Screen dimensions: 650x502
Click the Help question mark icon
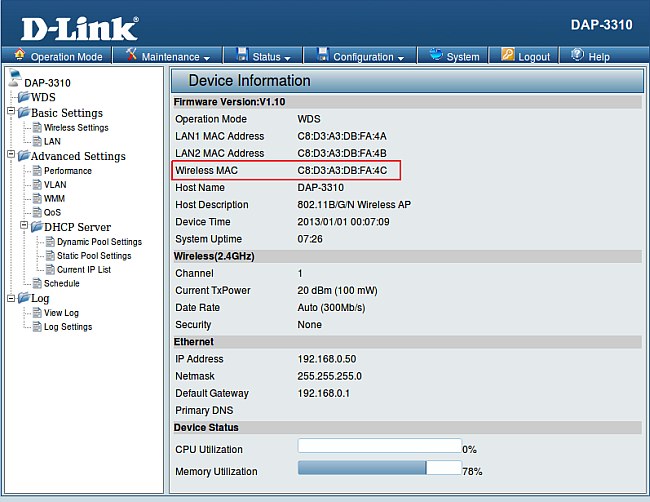(577, 56)
